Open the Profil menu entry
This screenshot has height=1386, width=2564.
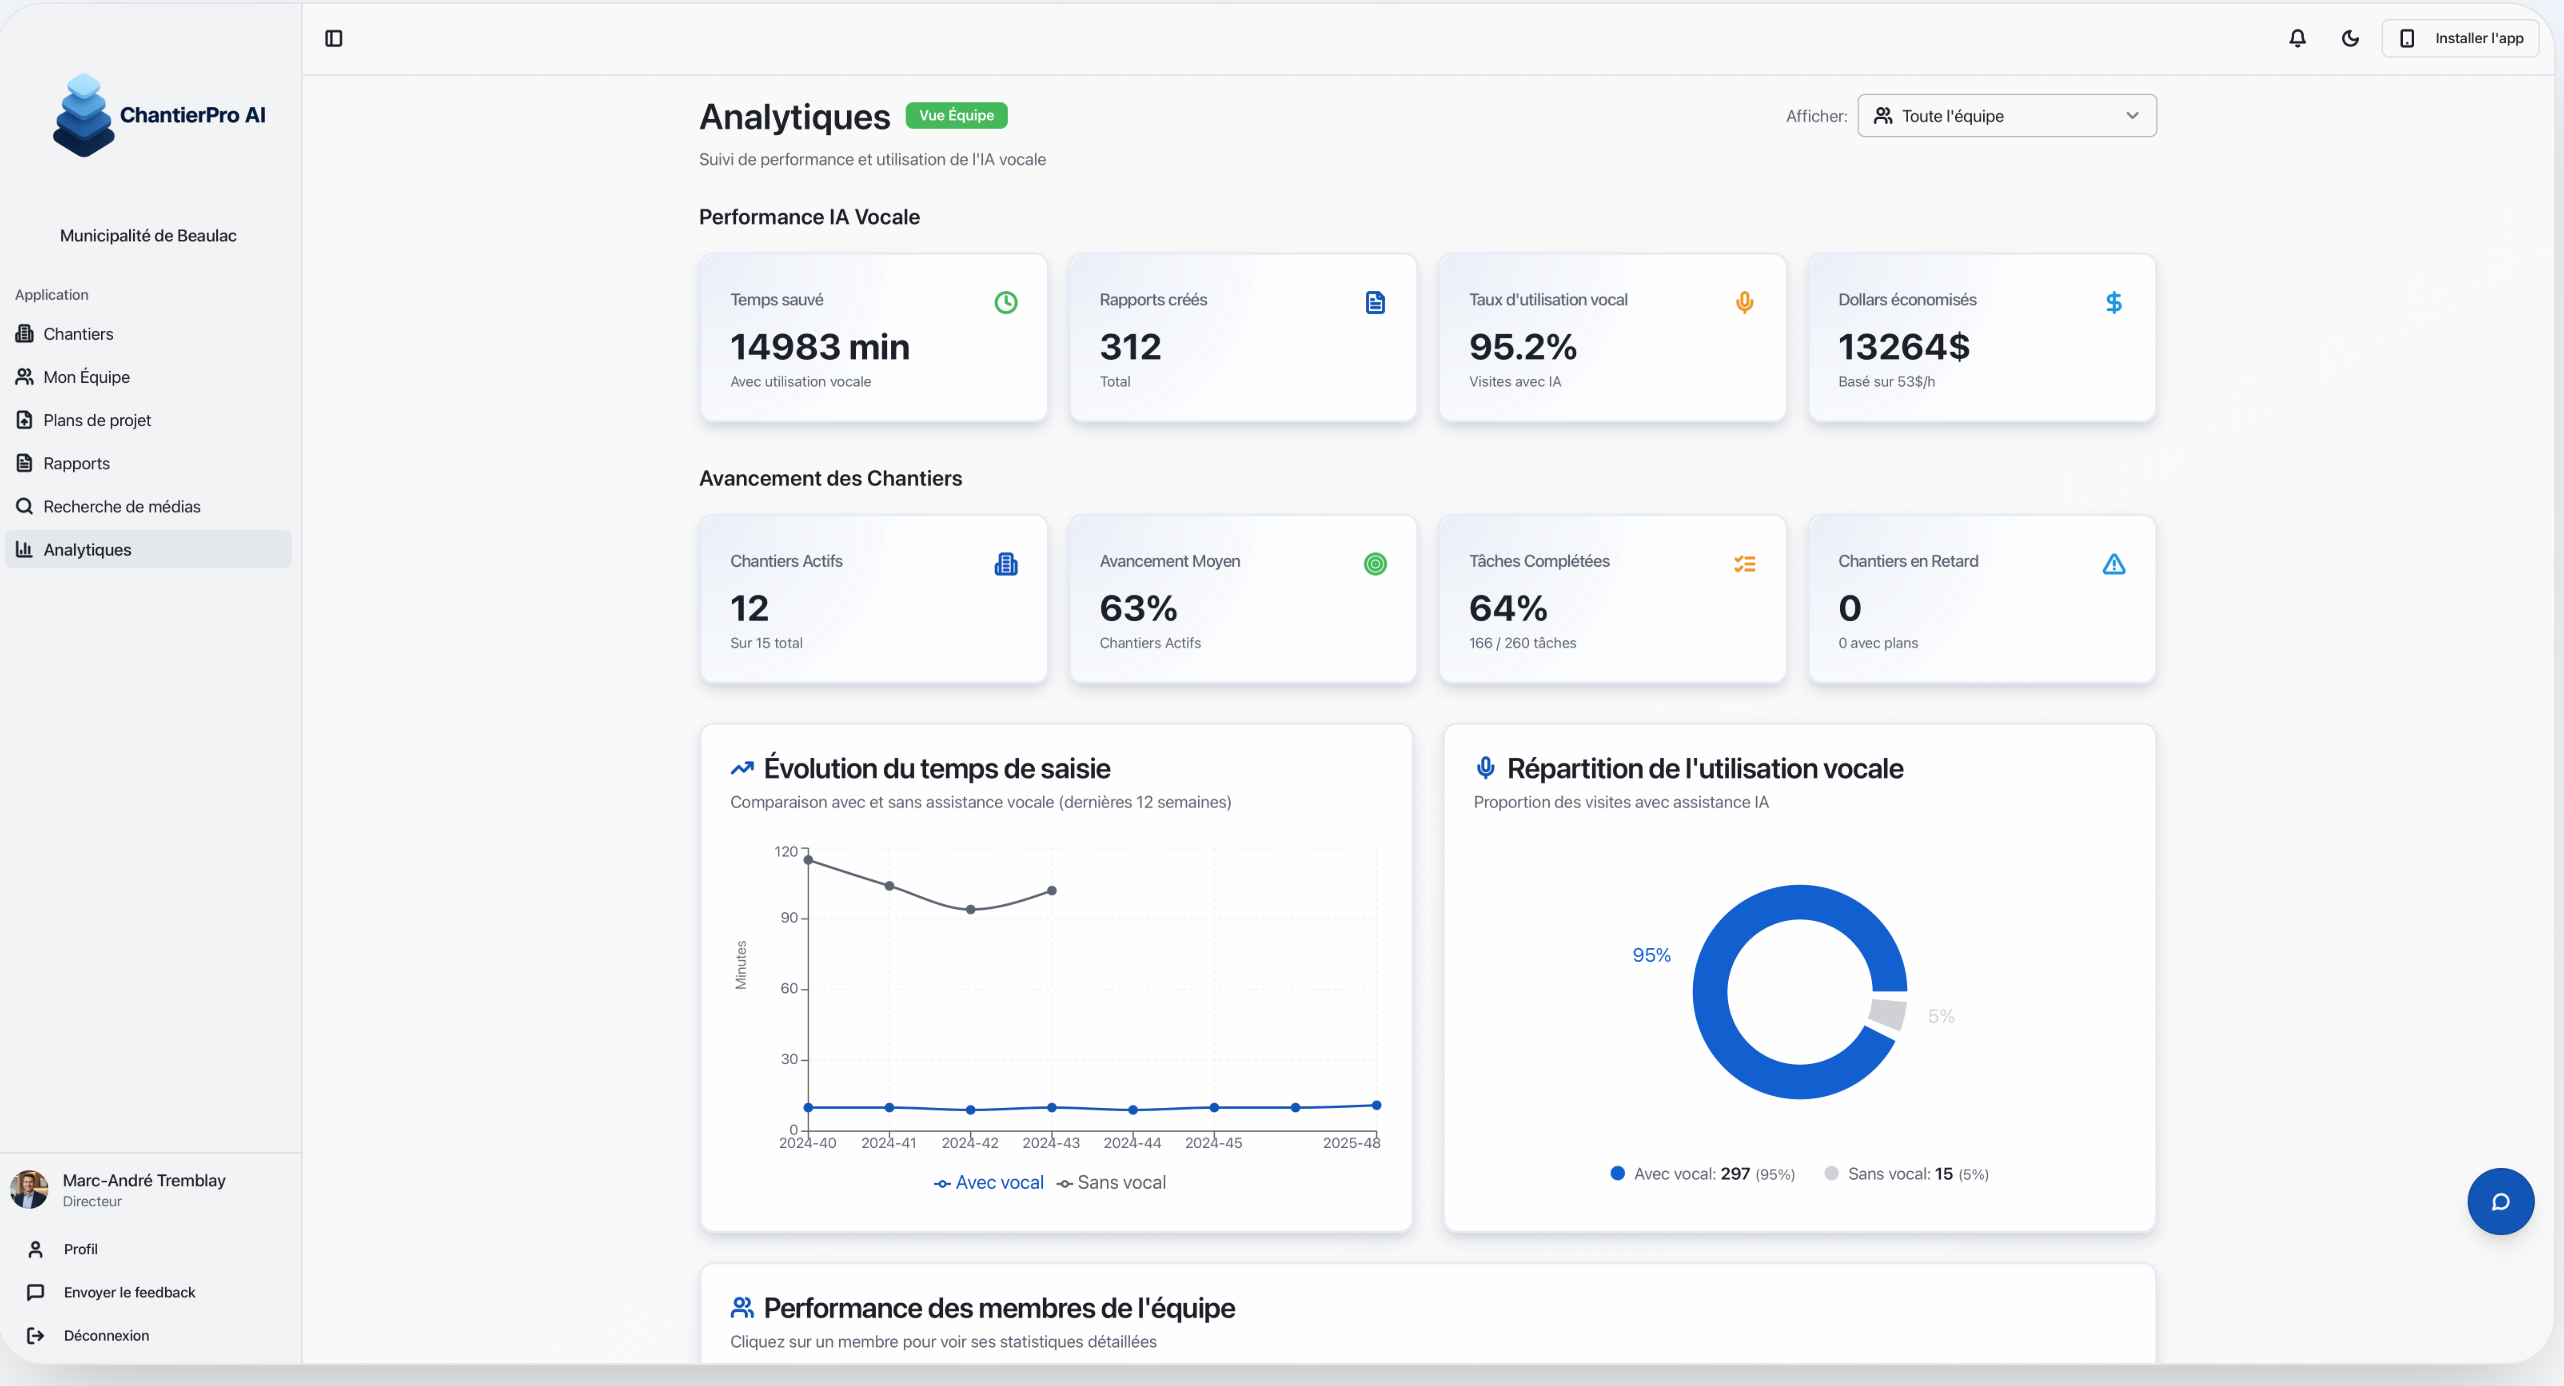point(80,1248)
